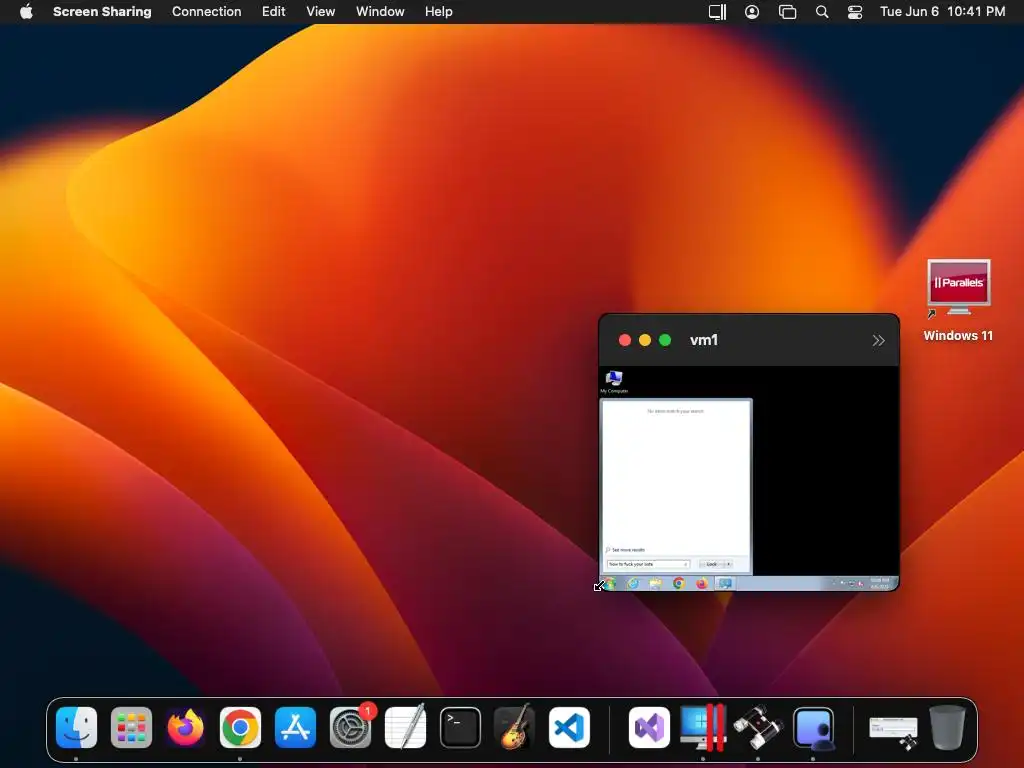The width and height of the screenshot is (1024, 768).
Task: Open Spotlight search from the menu bar
Action: (822, 12)
